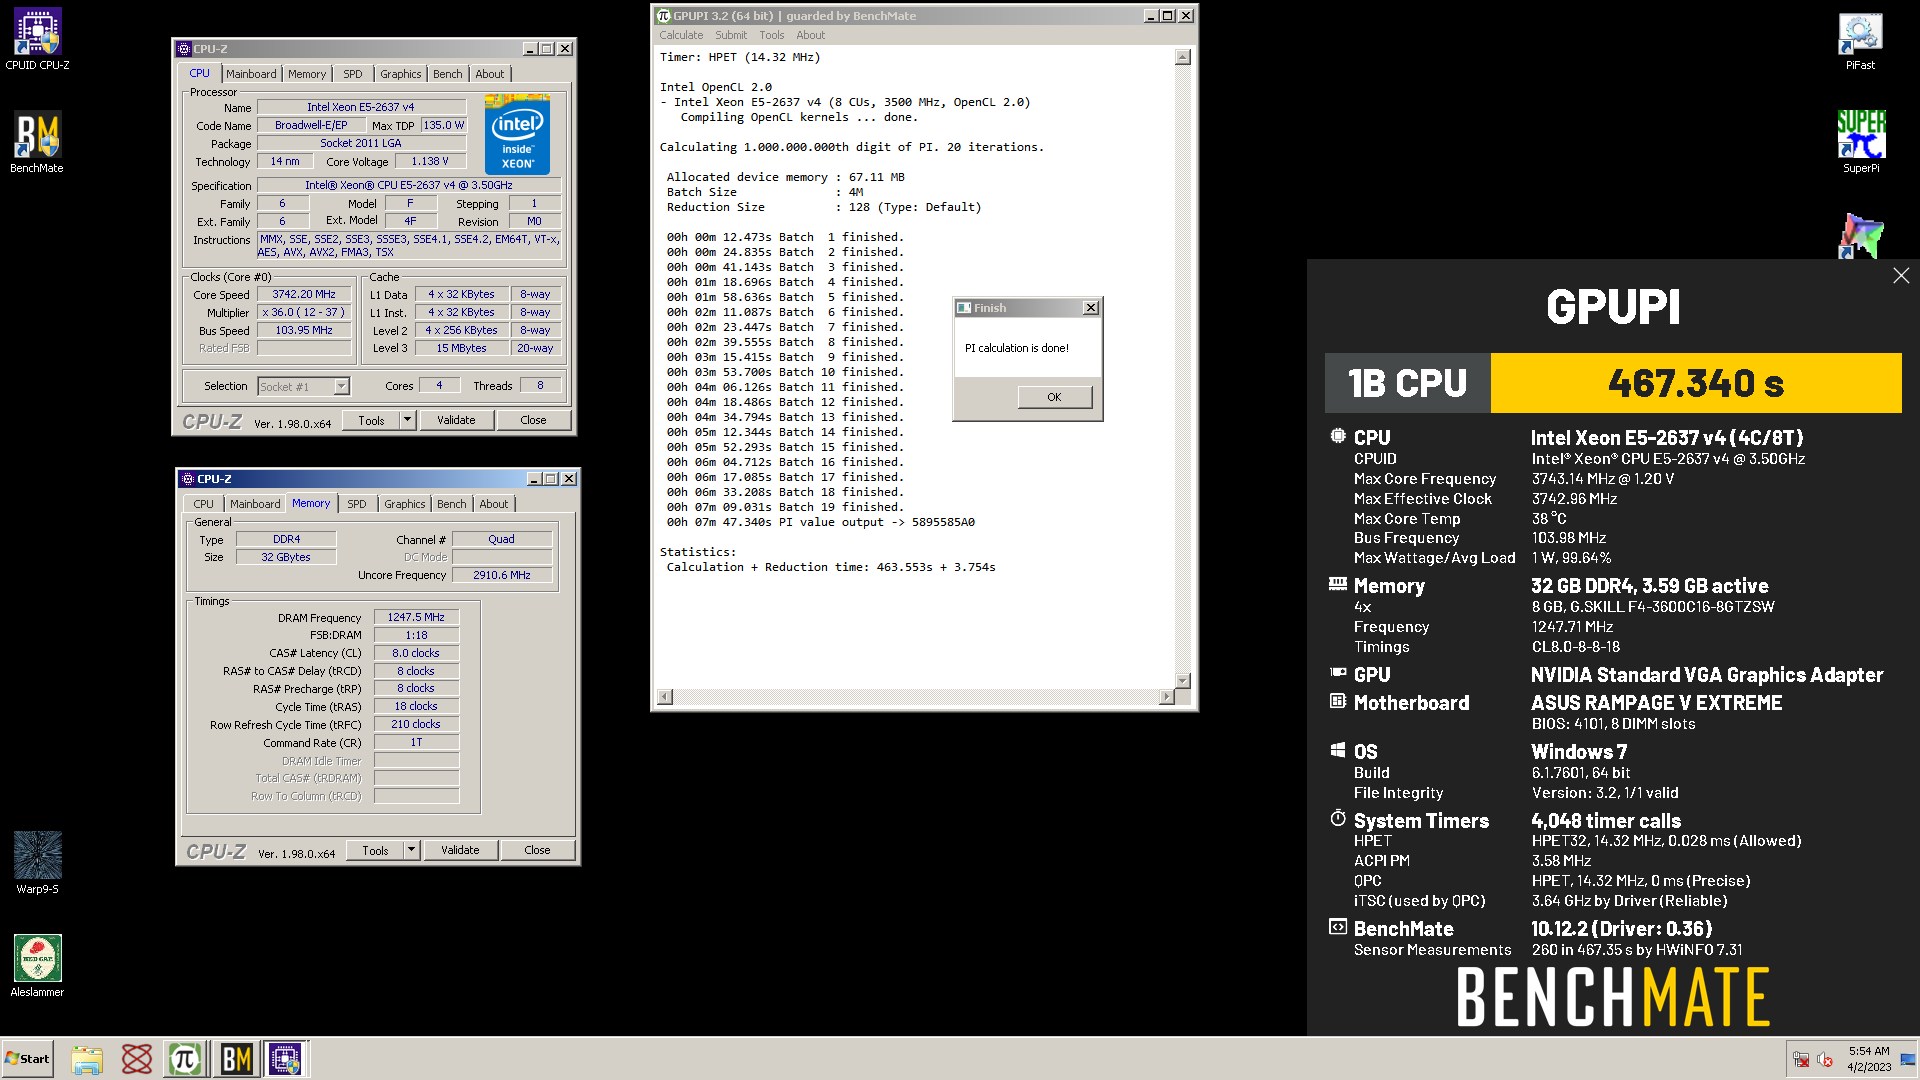Click the show desktop icon in tray

point(1908,1059)
